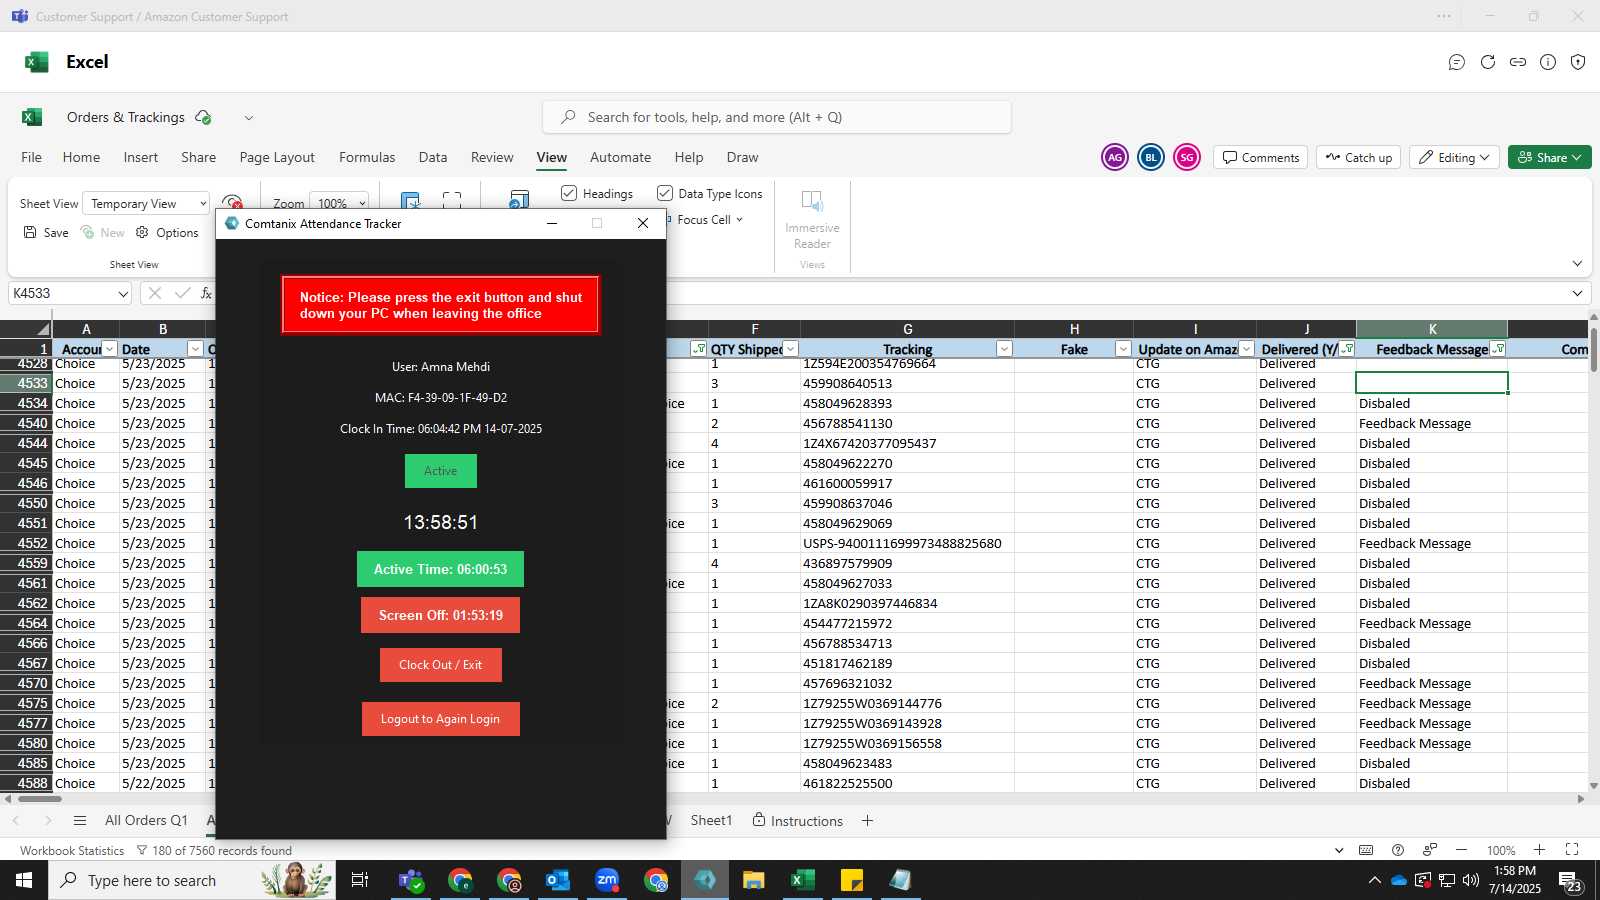Image resolution: width=1600 pixels, height=900 pixels.
Task: Open the info icon in Teams header
Action: tap(1548, 62)
